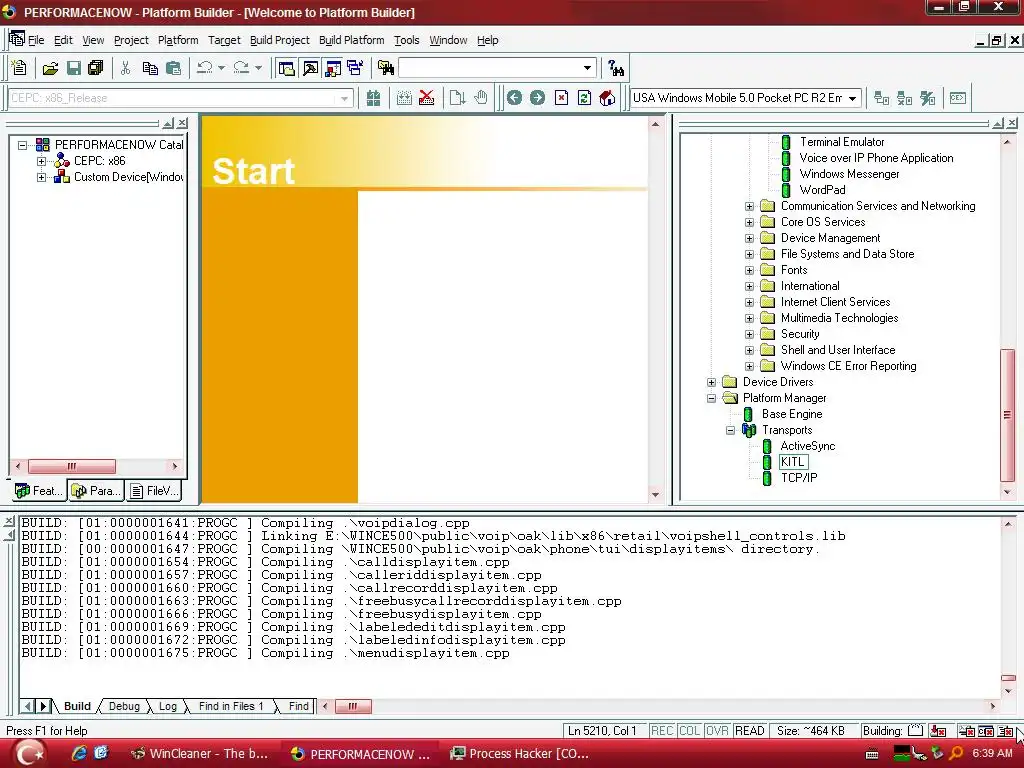Click the Save floppy disk icon
Image resolution: width=1024 pixels, height=768 pixels.
74,68
